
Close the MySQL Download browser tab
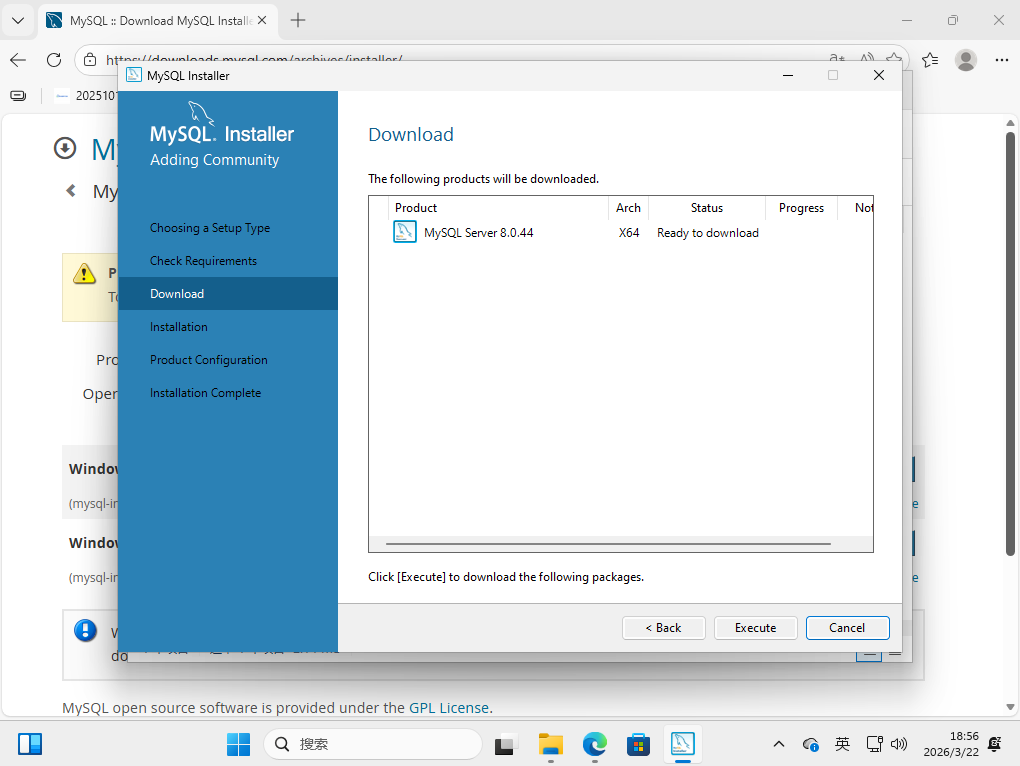(x=262, y=20)
